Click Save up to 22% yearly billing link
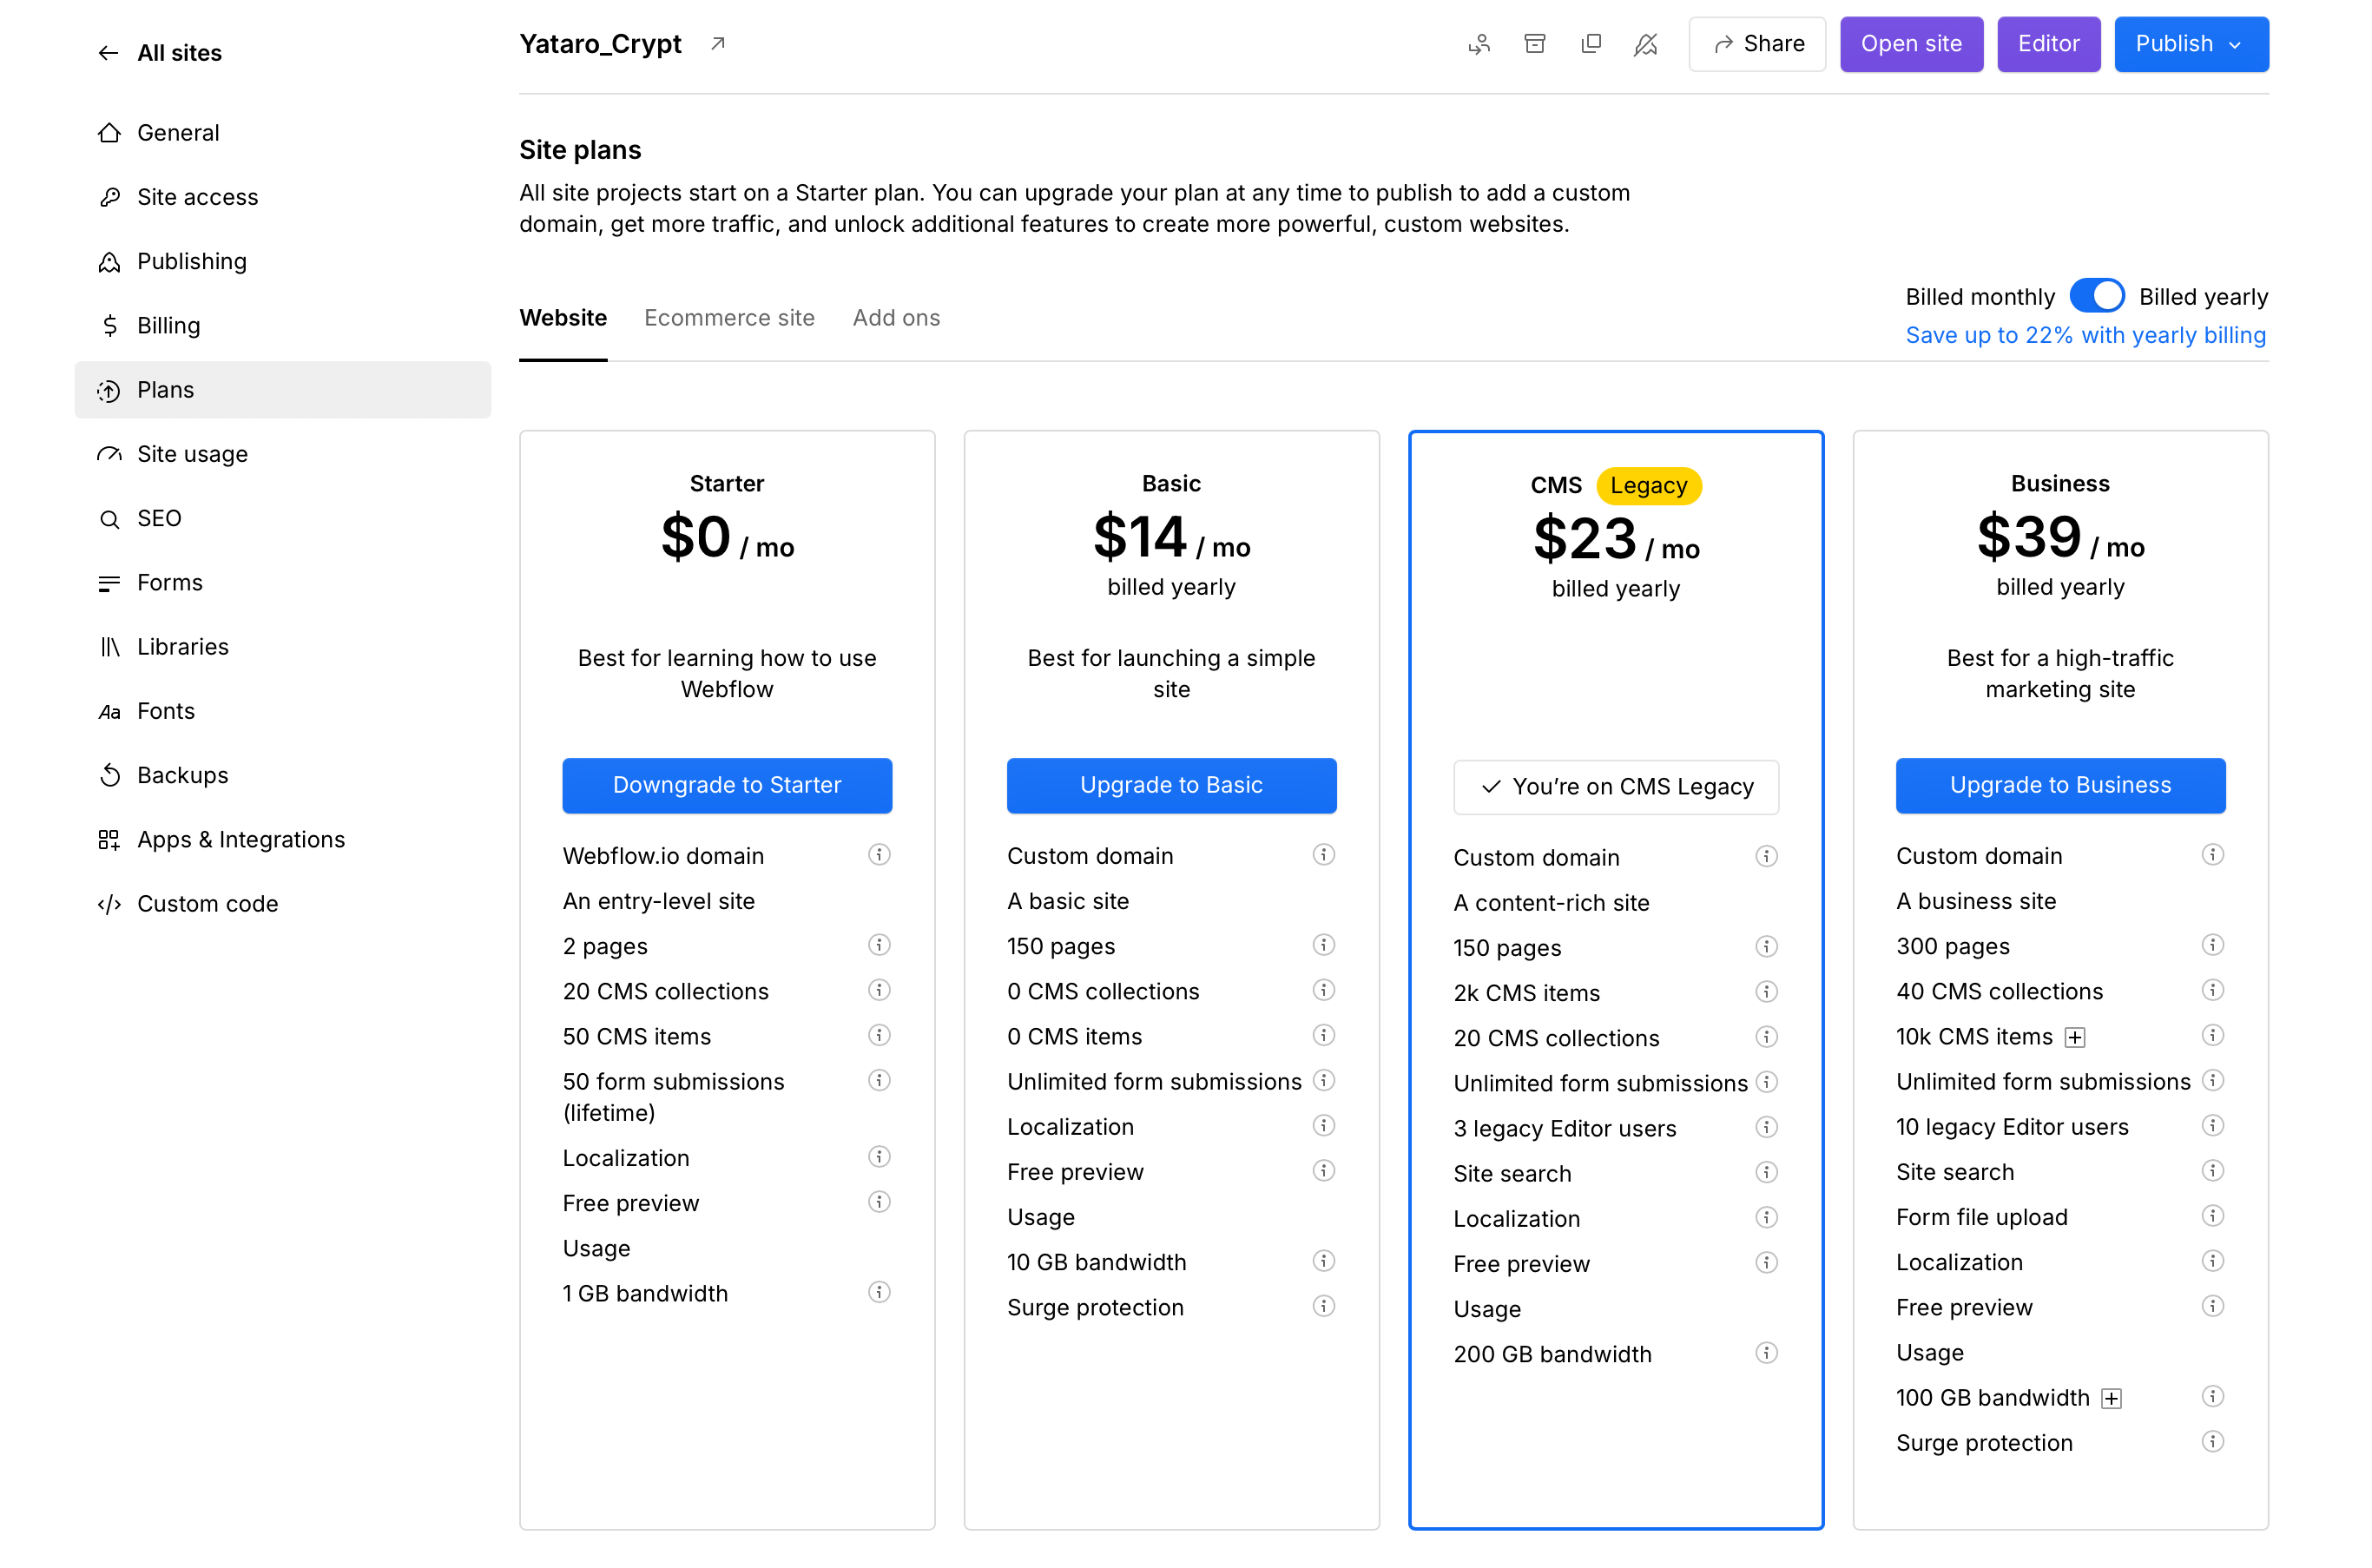 pyautogui.click(x=2086, y=335)
